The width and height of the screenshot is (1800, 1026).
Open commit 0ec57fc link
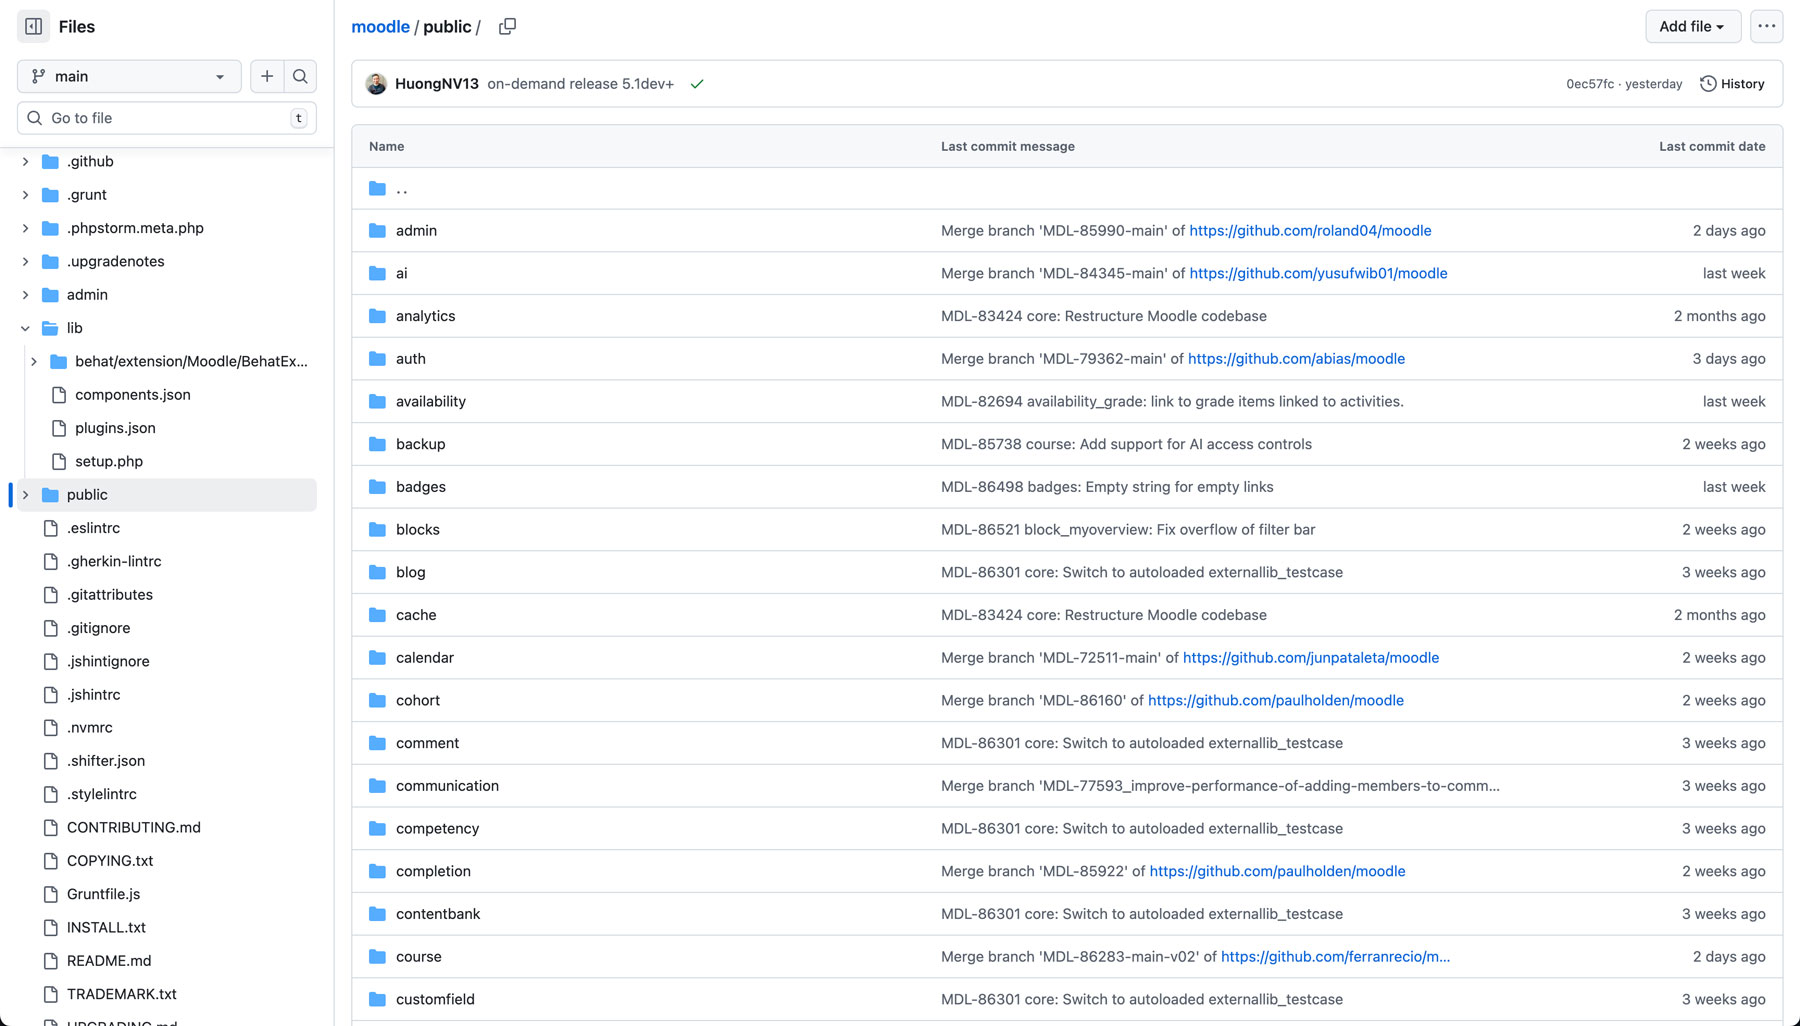pyautogui.click(x=1589, y=84)
